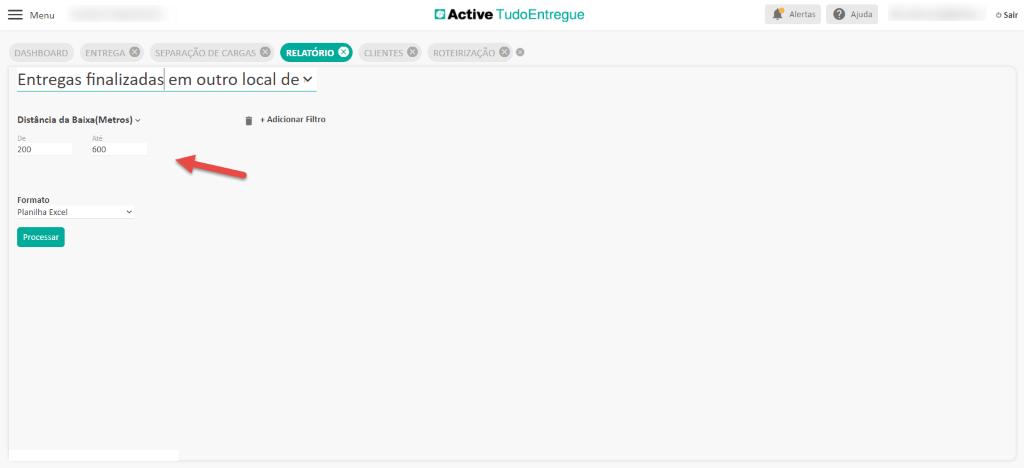Close the CLIENTES tab

(412, 52)
